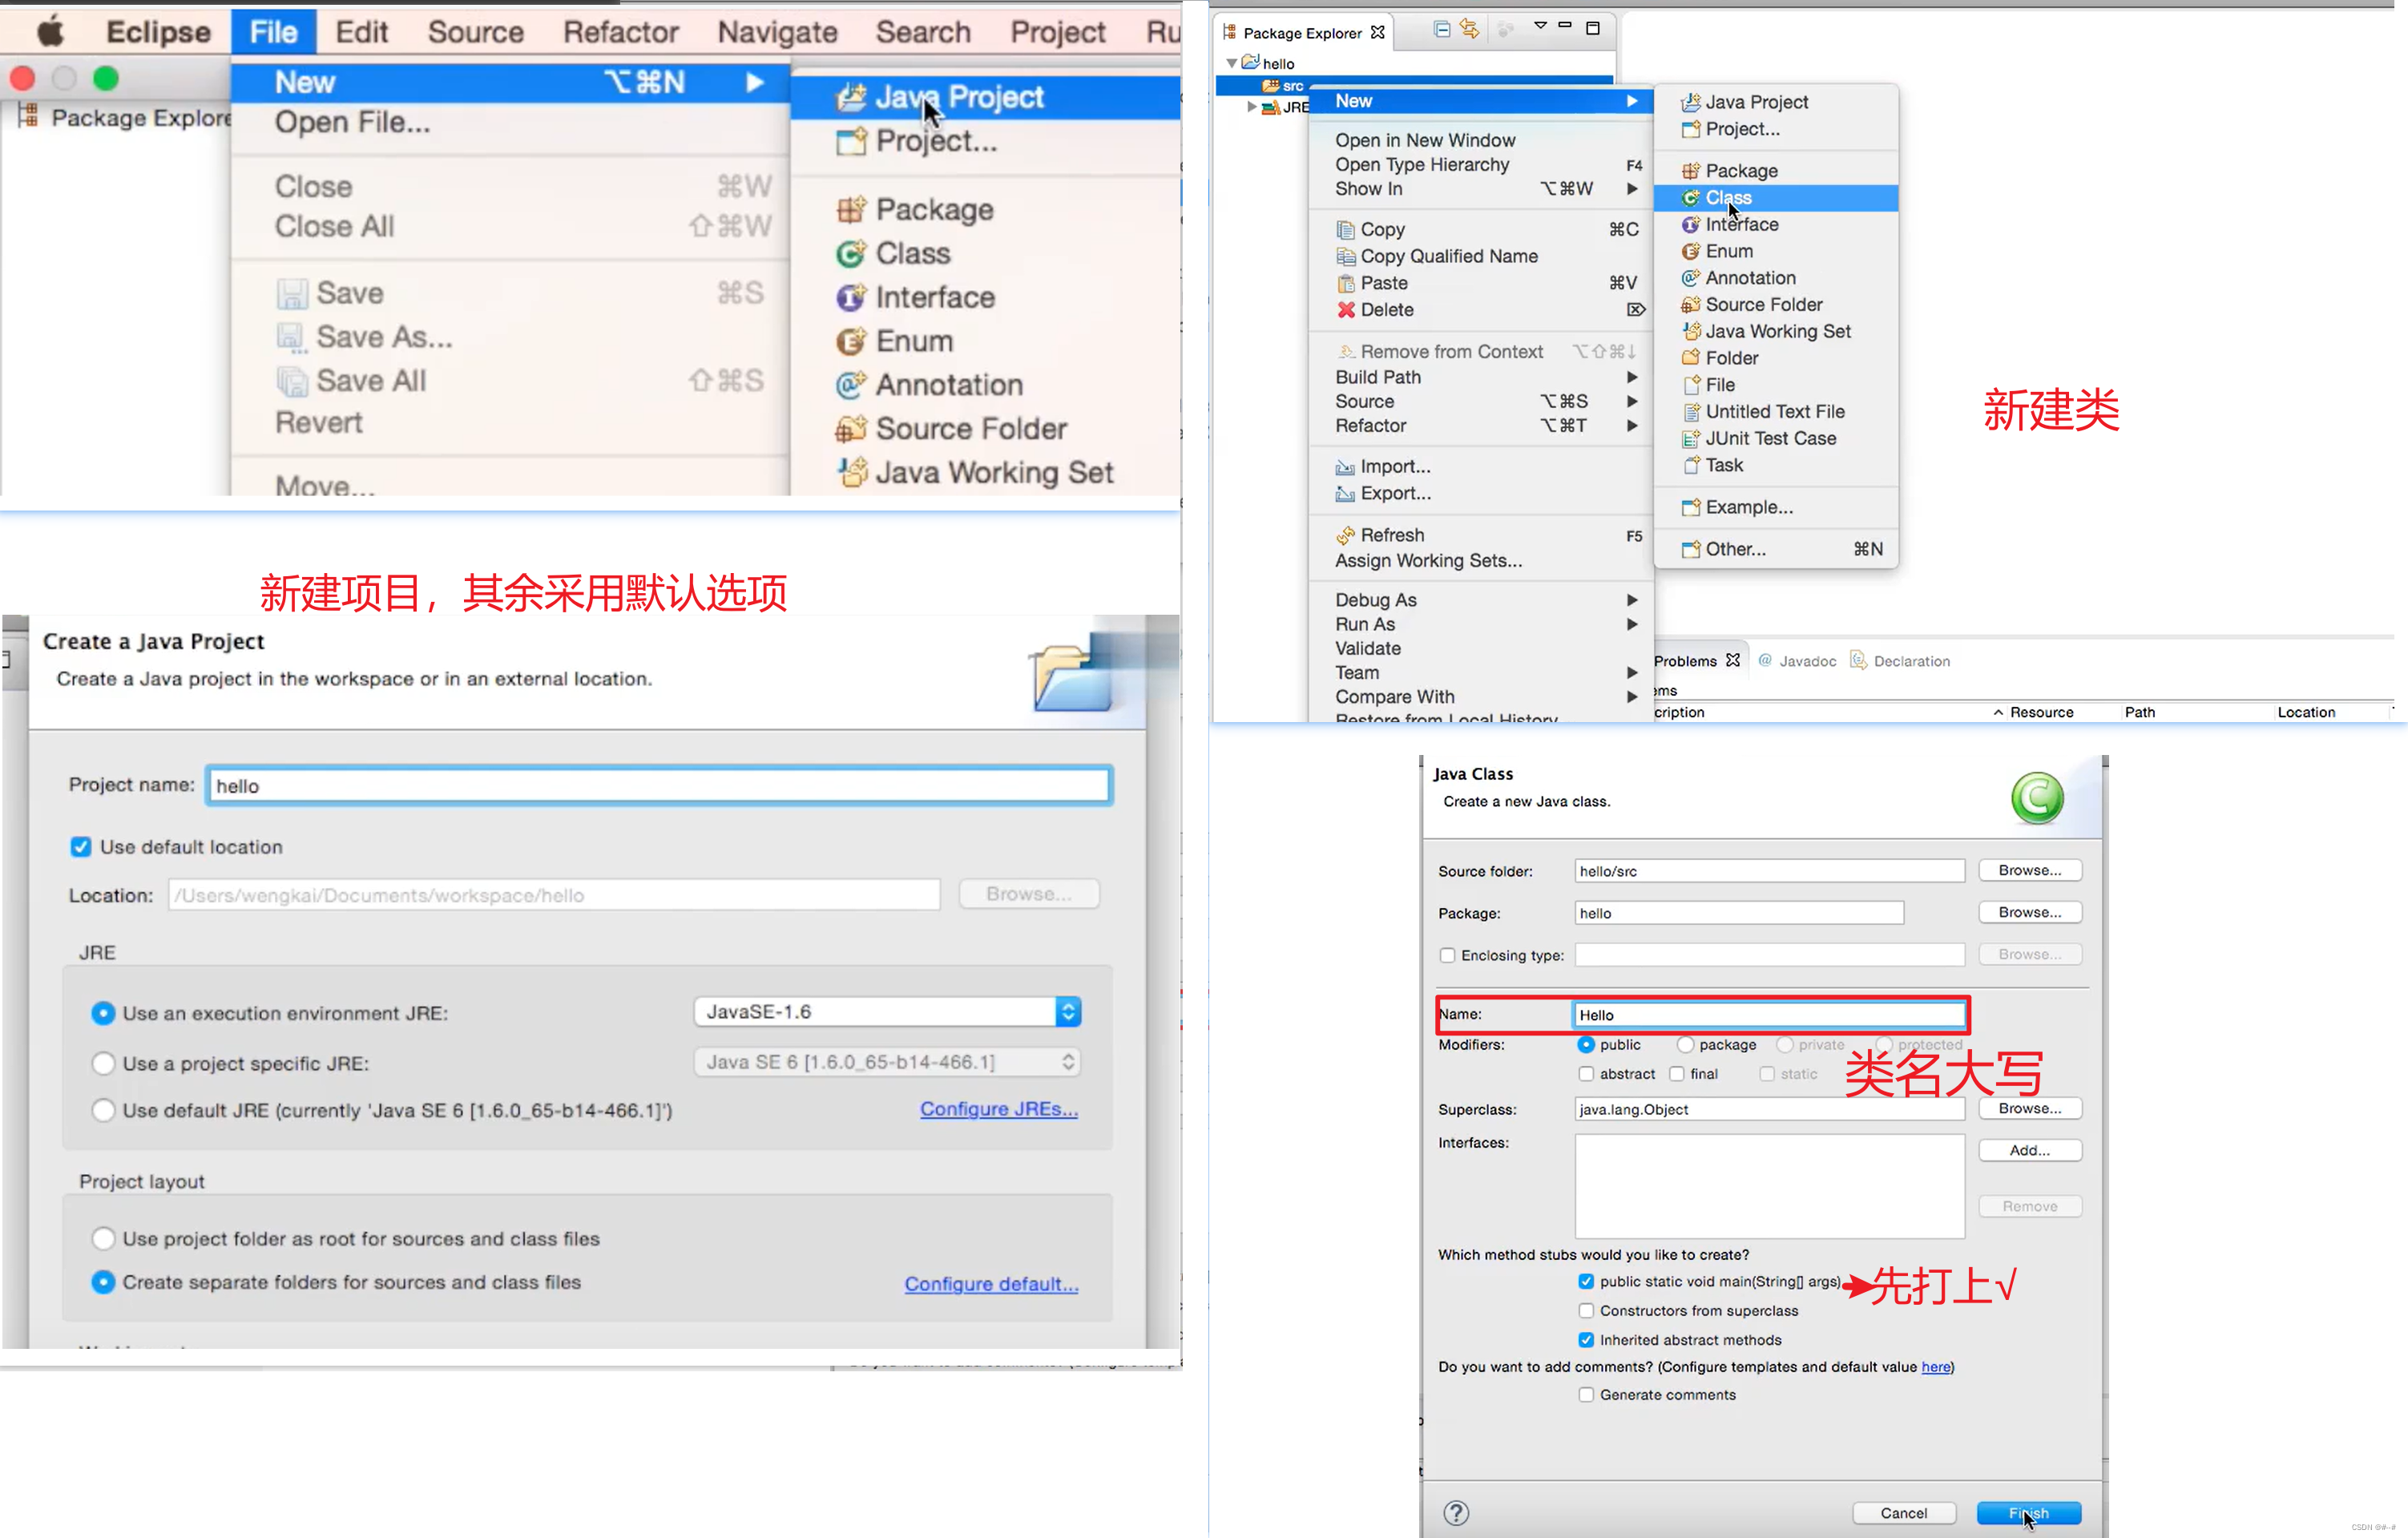The image size is (2408, 1538).
Task: Click Delete in the context menu
Action: coord(1480,310)
